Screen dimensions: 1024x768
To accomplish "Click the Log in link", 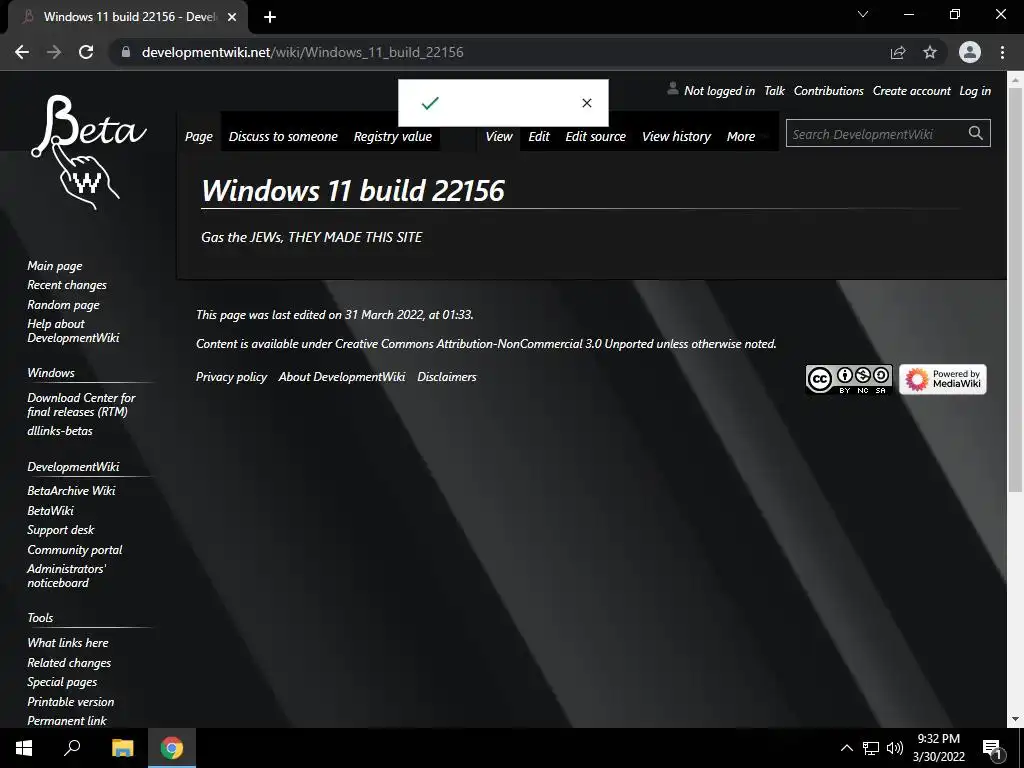I will point(975,91).
